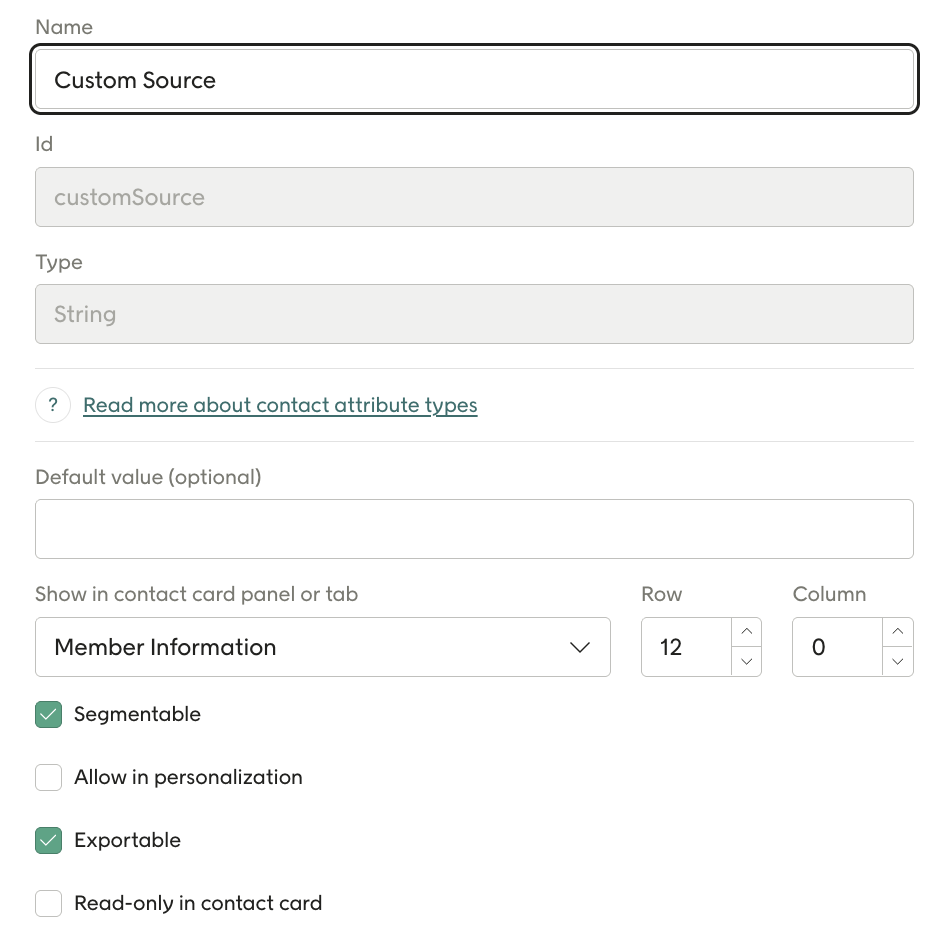This screenshot has height=940, width=944.
Task: Click the down arrow to decrease Row
Action: pyautogui.click(x=747, y=662)
